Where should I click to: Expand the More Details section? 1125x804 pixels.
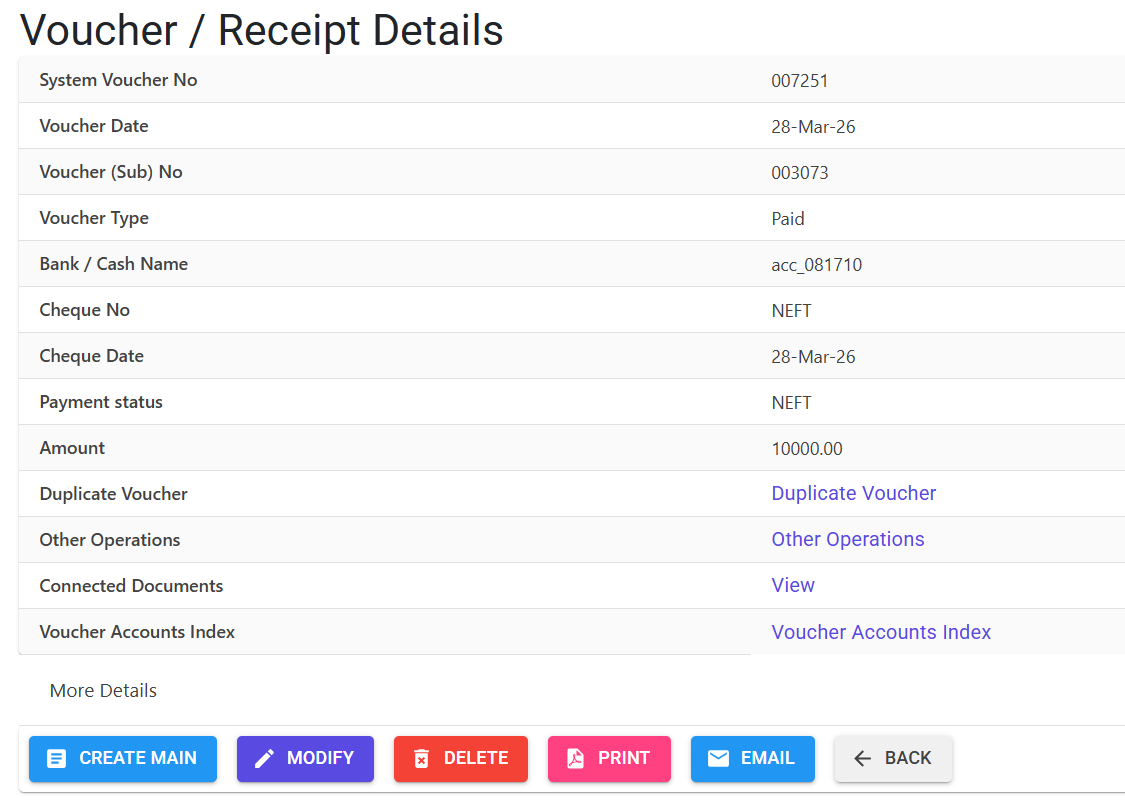coord(103,691)
